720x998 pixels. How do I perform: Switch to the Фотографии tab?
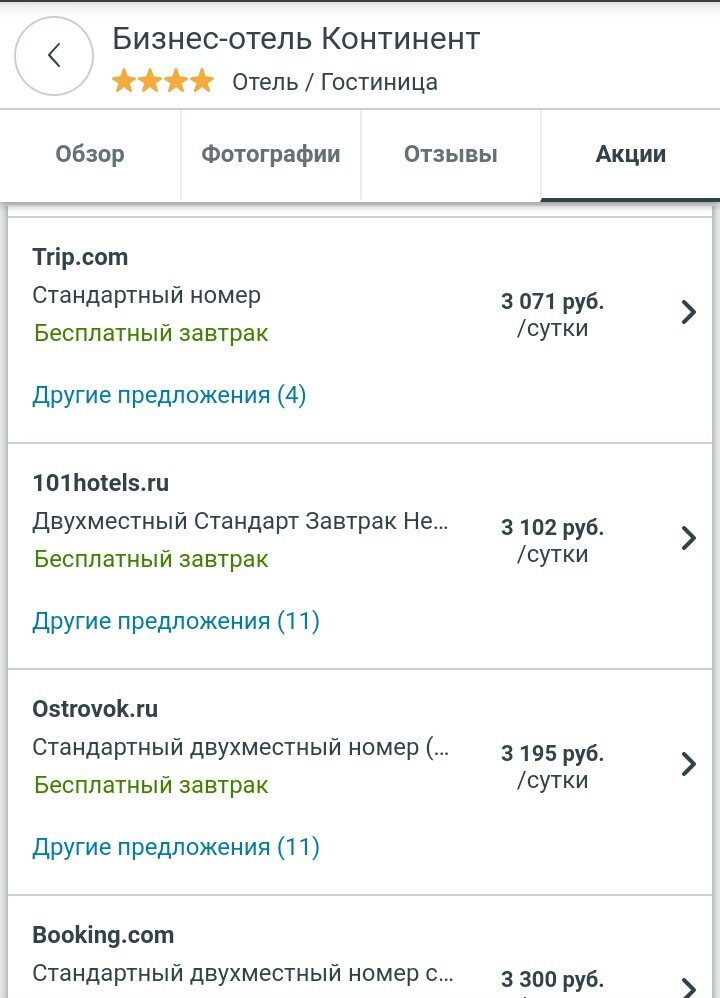pyautogui.click(x=271, y=154)
